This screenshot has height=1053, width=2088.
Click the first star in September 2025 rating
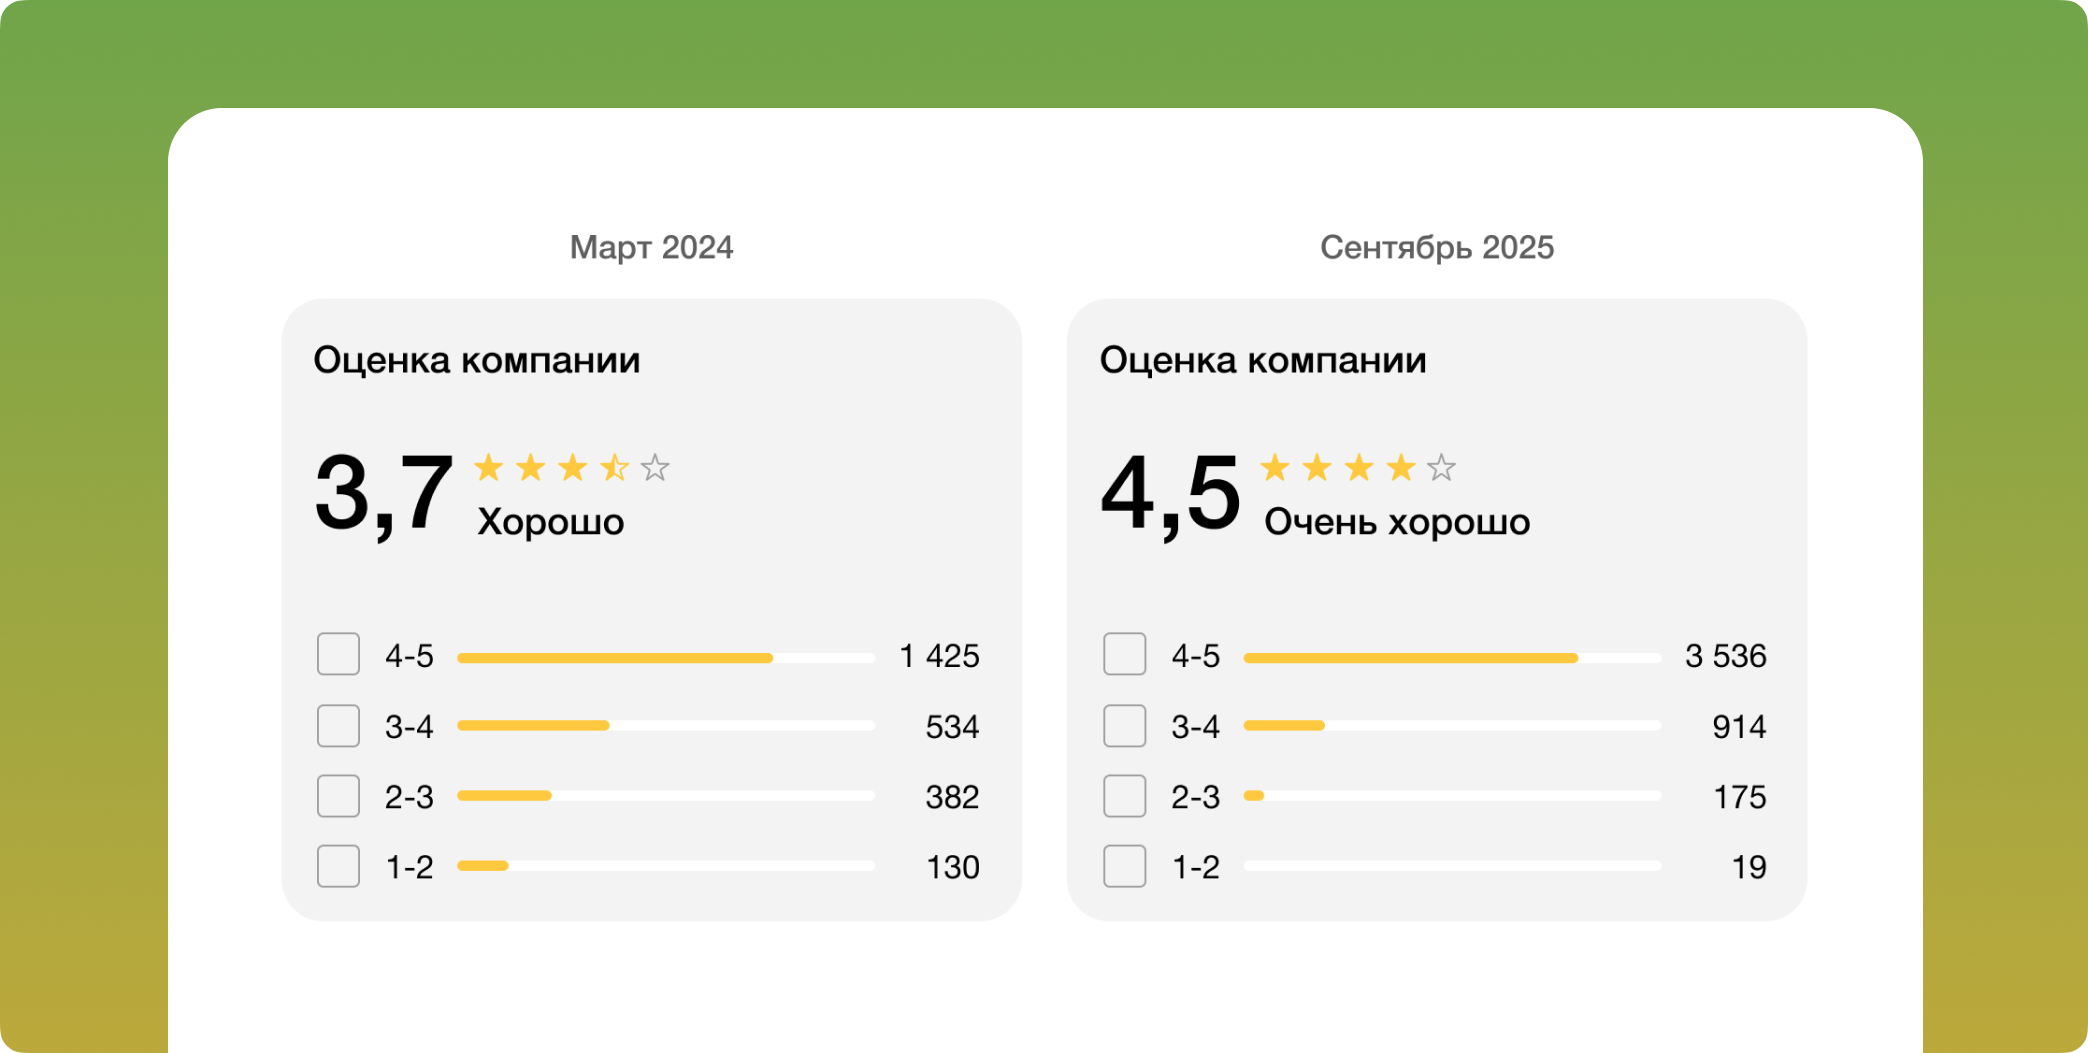1274,467
